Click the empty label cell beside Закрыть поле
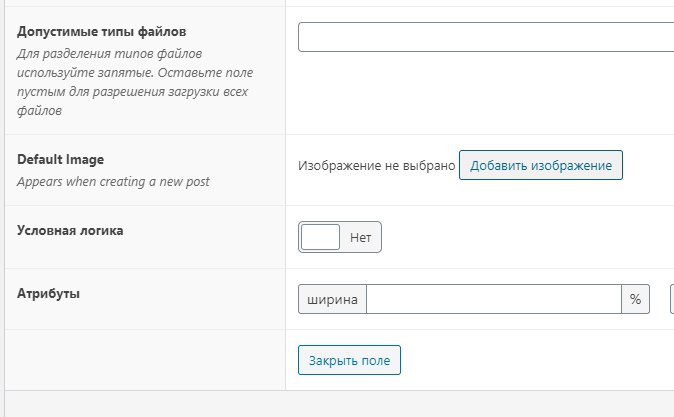 pos(145,360)
